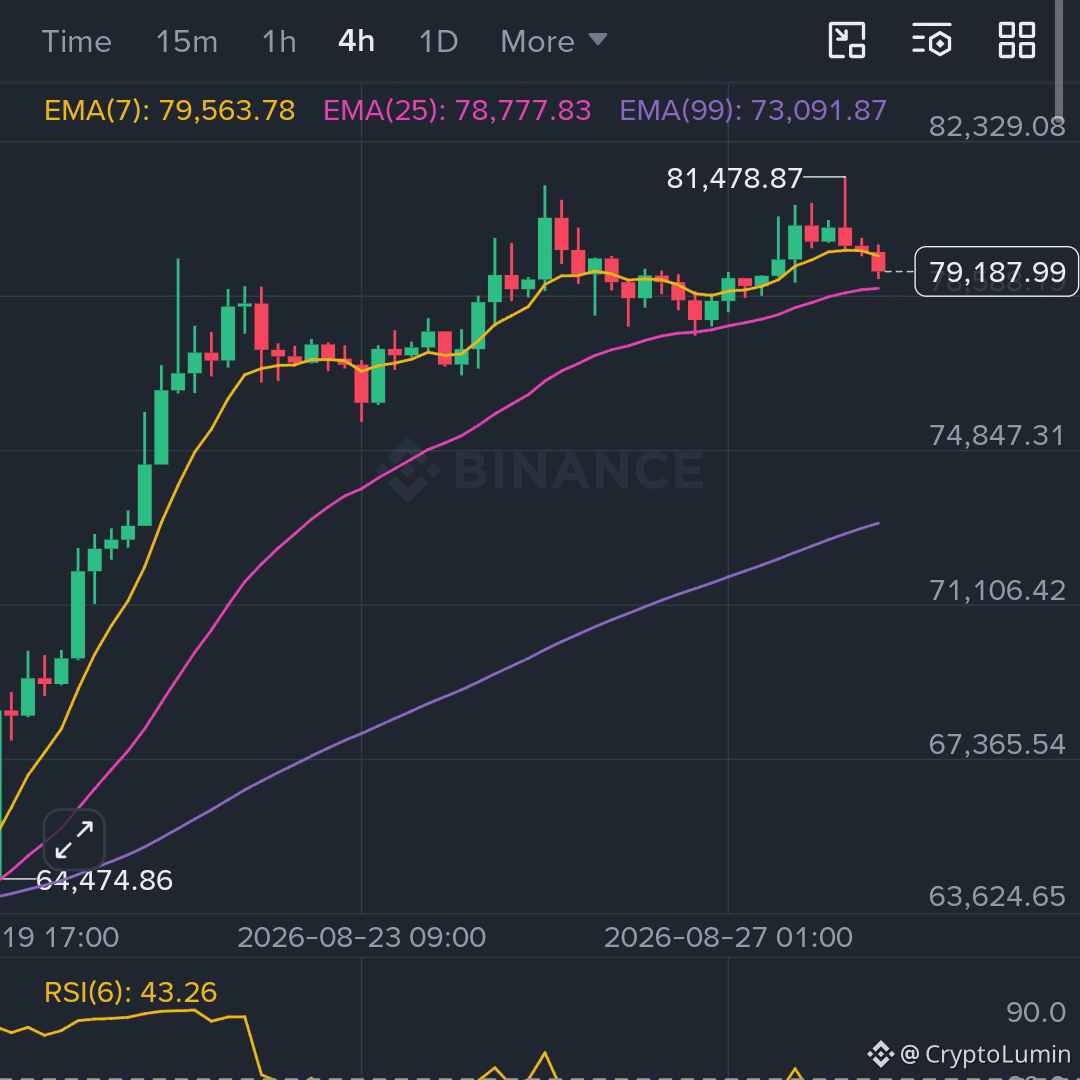Click the 74,847.31 price axis label
Image resolution: width=1080 pixels, height=1080 pixels.
tap(997, 435)
